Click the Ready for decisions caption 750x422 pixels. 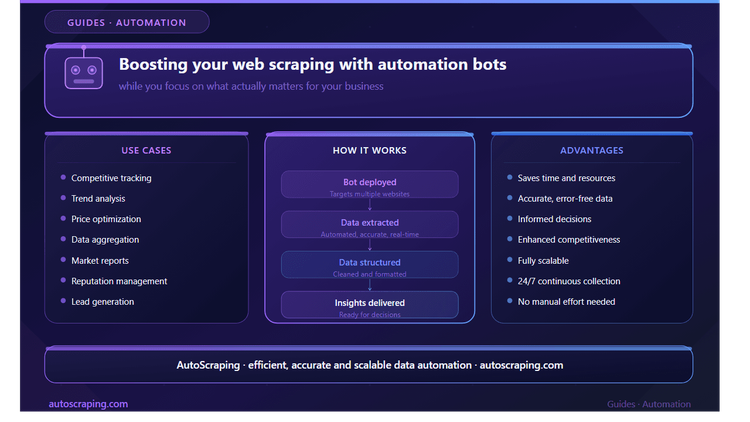[370, 314]
